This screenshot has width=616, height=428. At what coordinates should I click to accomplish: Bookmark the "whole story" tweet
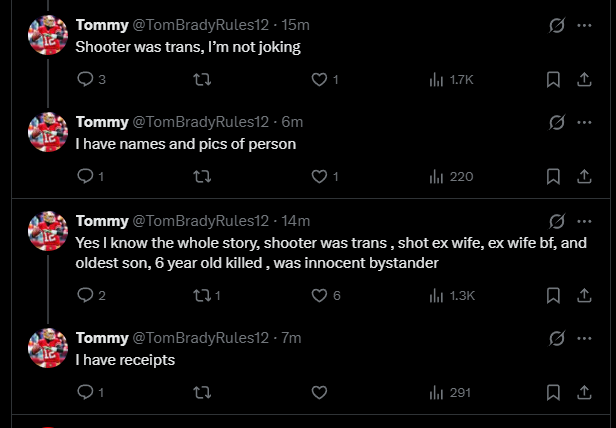coord(553,295)
